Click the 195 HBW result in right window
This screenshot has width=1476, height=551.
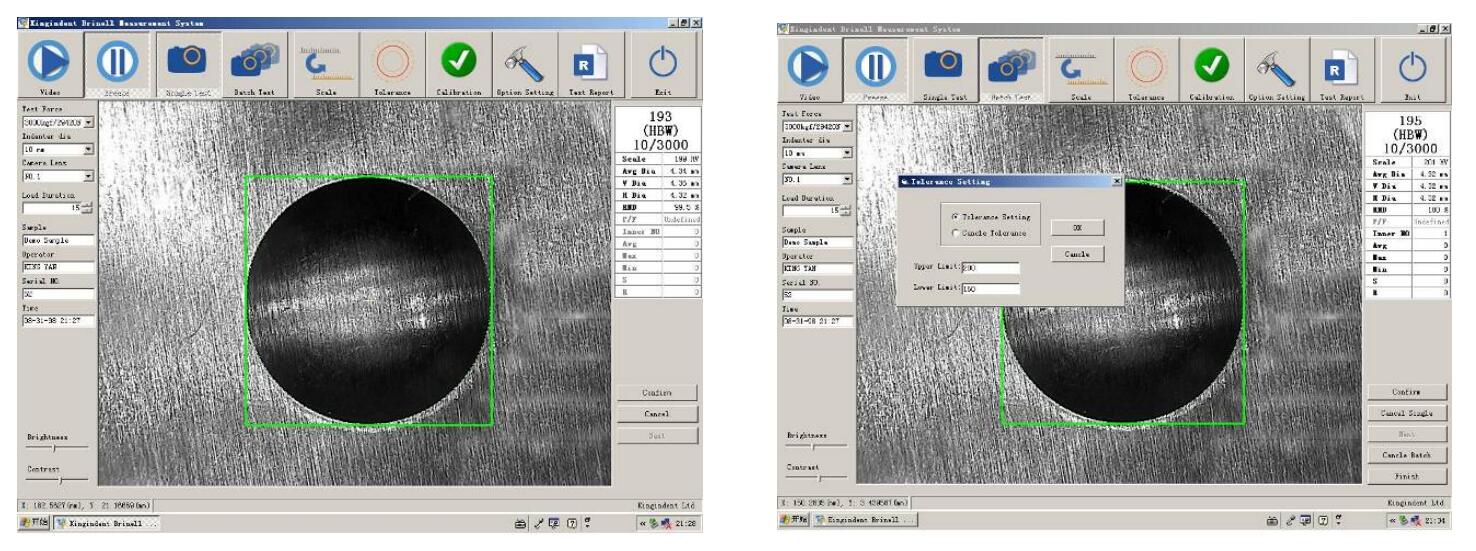1410,133
